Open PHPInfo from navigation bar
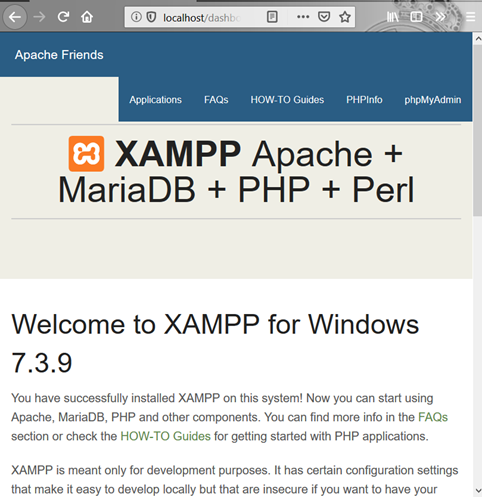482x497 pixels. (x=364, y=100)
